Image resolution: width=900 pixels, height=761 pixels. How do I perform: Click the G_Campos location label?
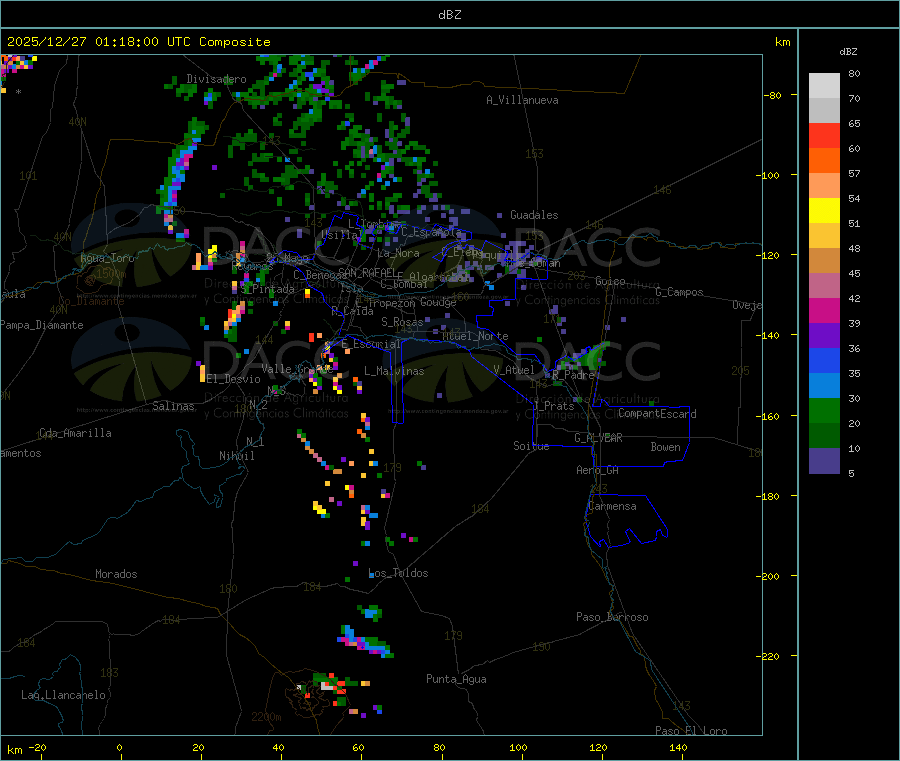[x=680, y=292]
